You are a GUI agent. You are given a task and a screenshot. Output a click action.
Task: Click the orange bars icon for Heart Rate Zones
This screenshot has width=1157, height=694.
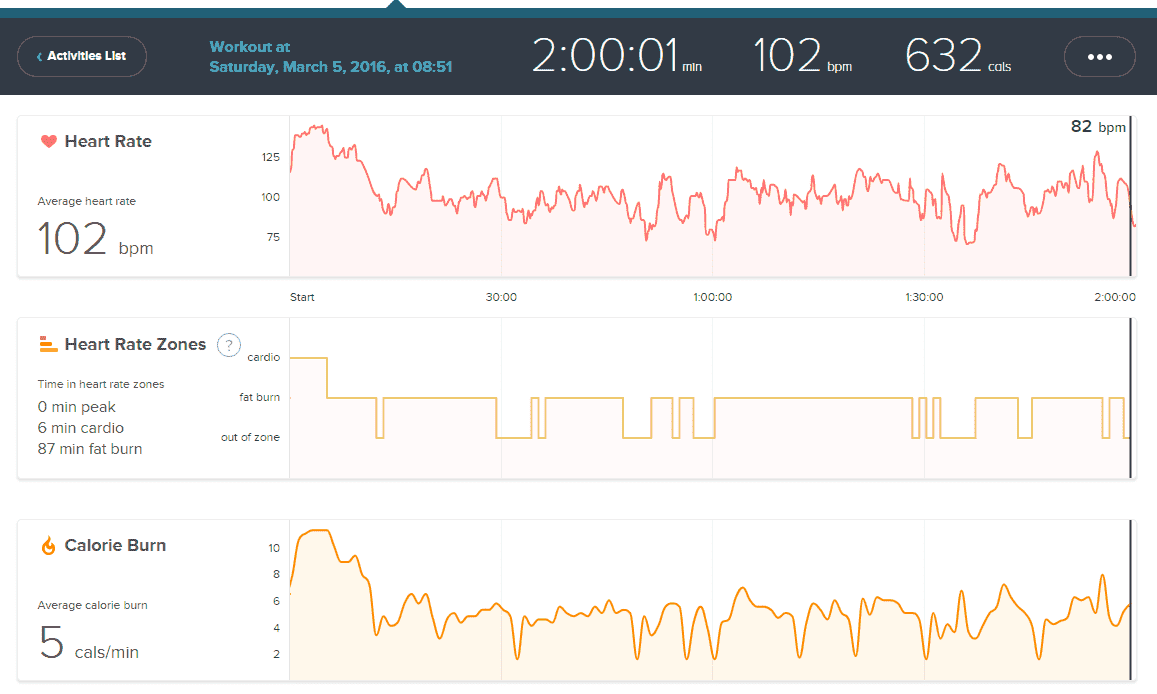48,345
